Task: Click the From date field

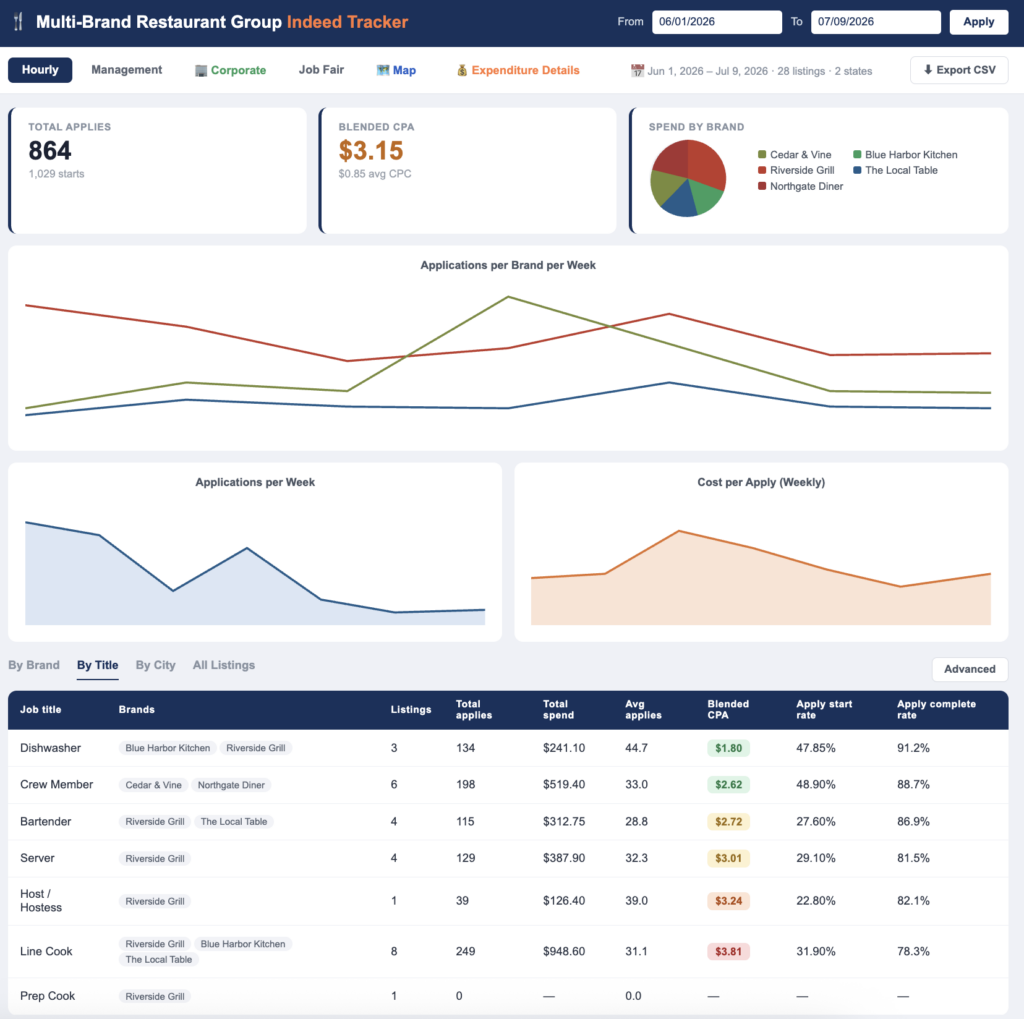Action: click(x=716, y=22)
